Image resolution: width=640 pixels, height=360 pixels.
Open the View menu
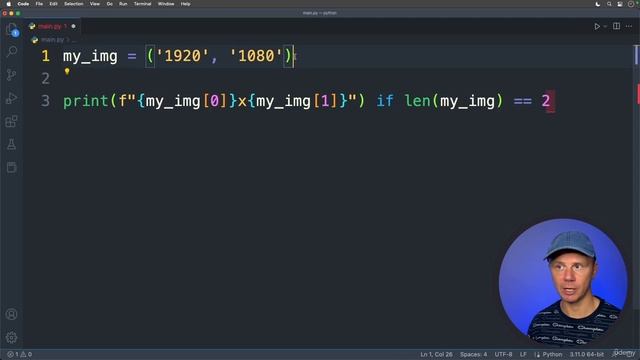click(95, 4)
